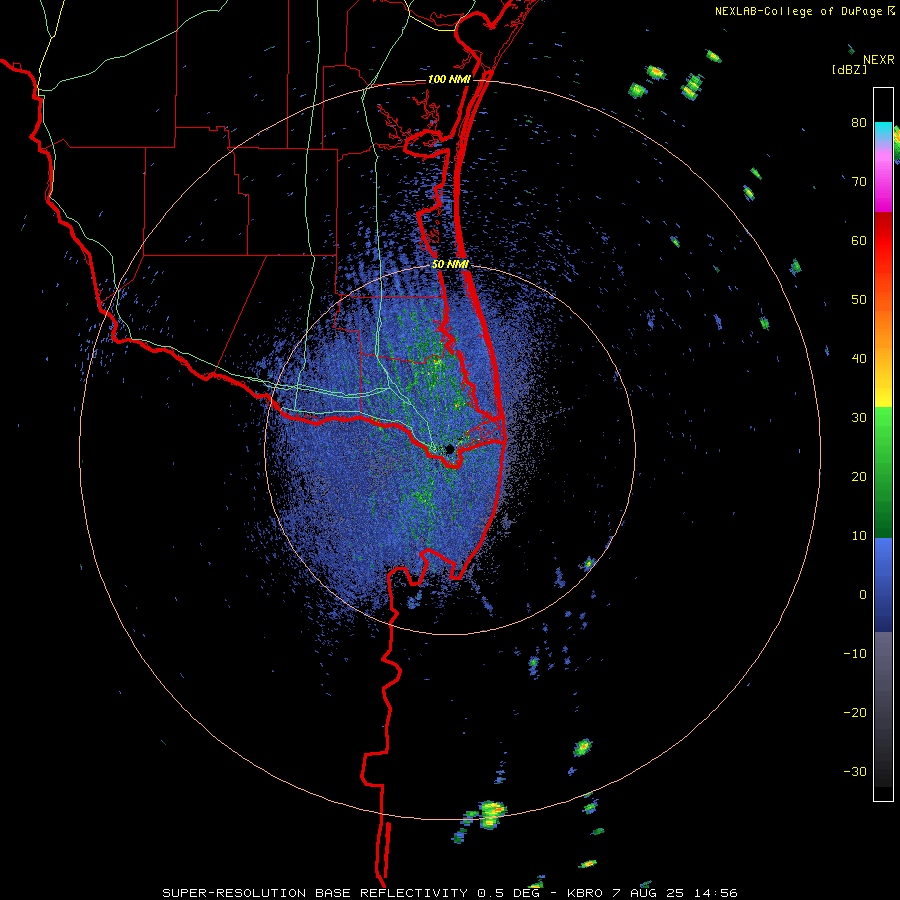Click the -20 value on dBZ scale

pyautogui.click(x=855, y=712)
